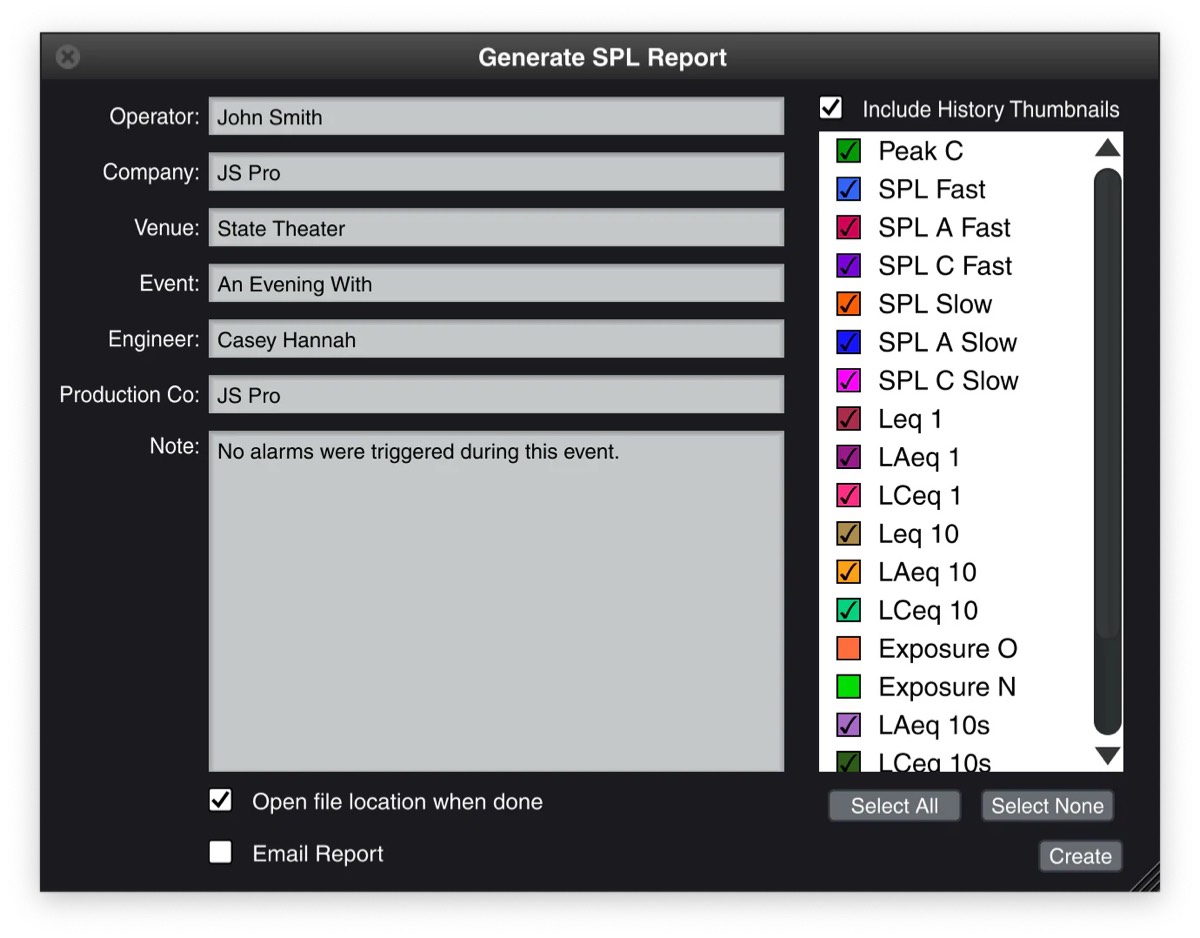Enable the Email Report checkbox

pos(221,853)
